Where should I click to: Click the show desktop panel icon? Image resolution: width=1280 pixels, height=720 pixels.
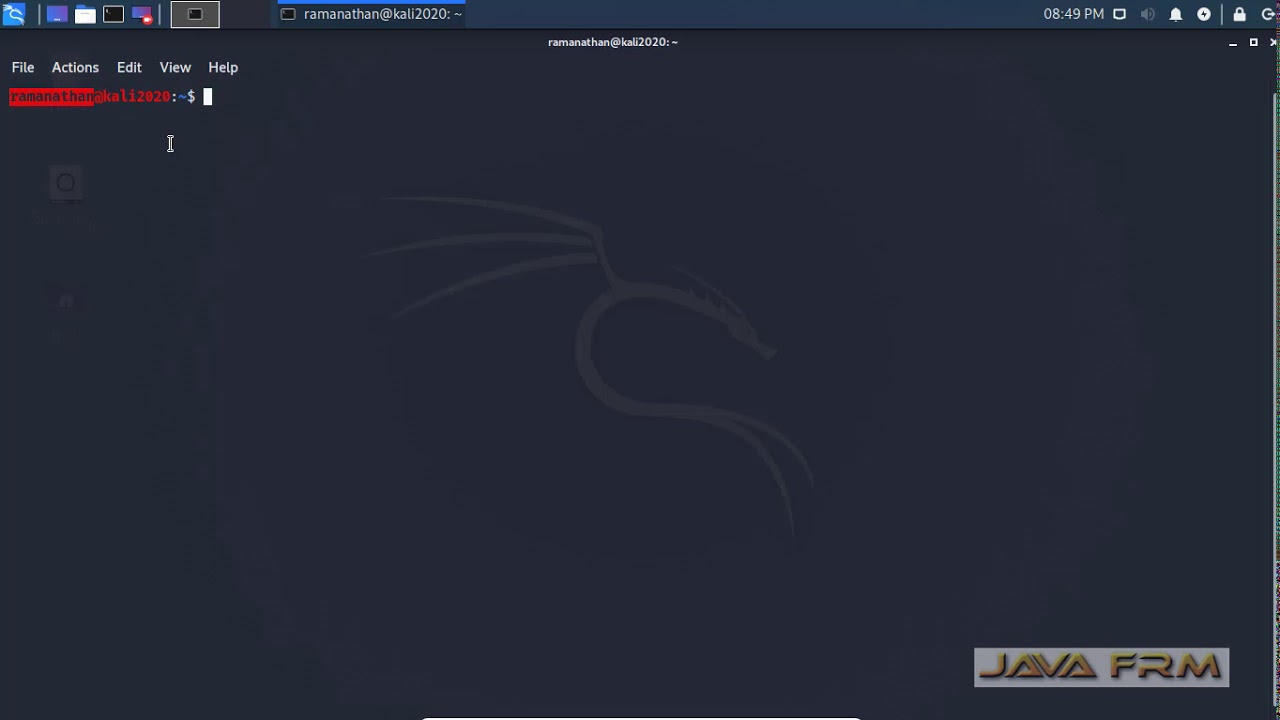pos(57,14)
